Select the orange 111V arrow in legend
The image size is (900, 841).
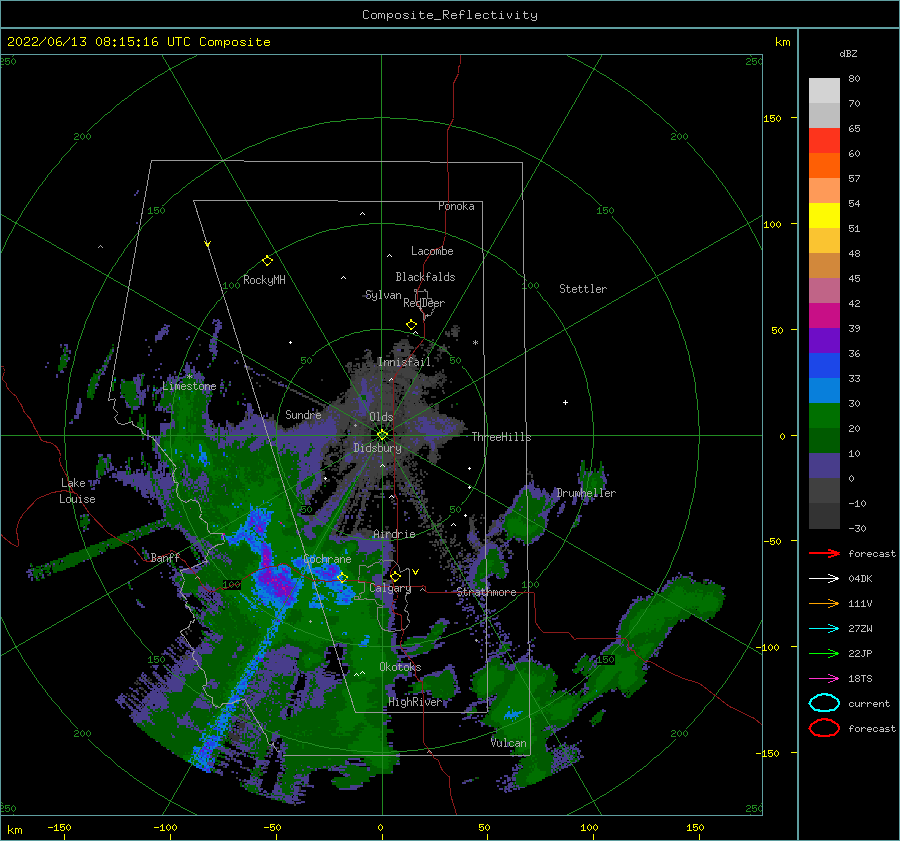click(824, 603)
